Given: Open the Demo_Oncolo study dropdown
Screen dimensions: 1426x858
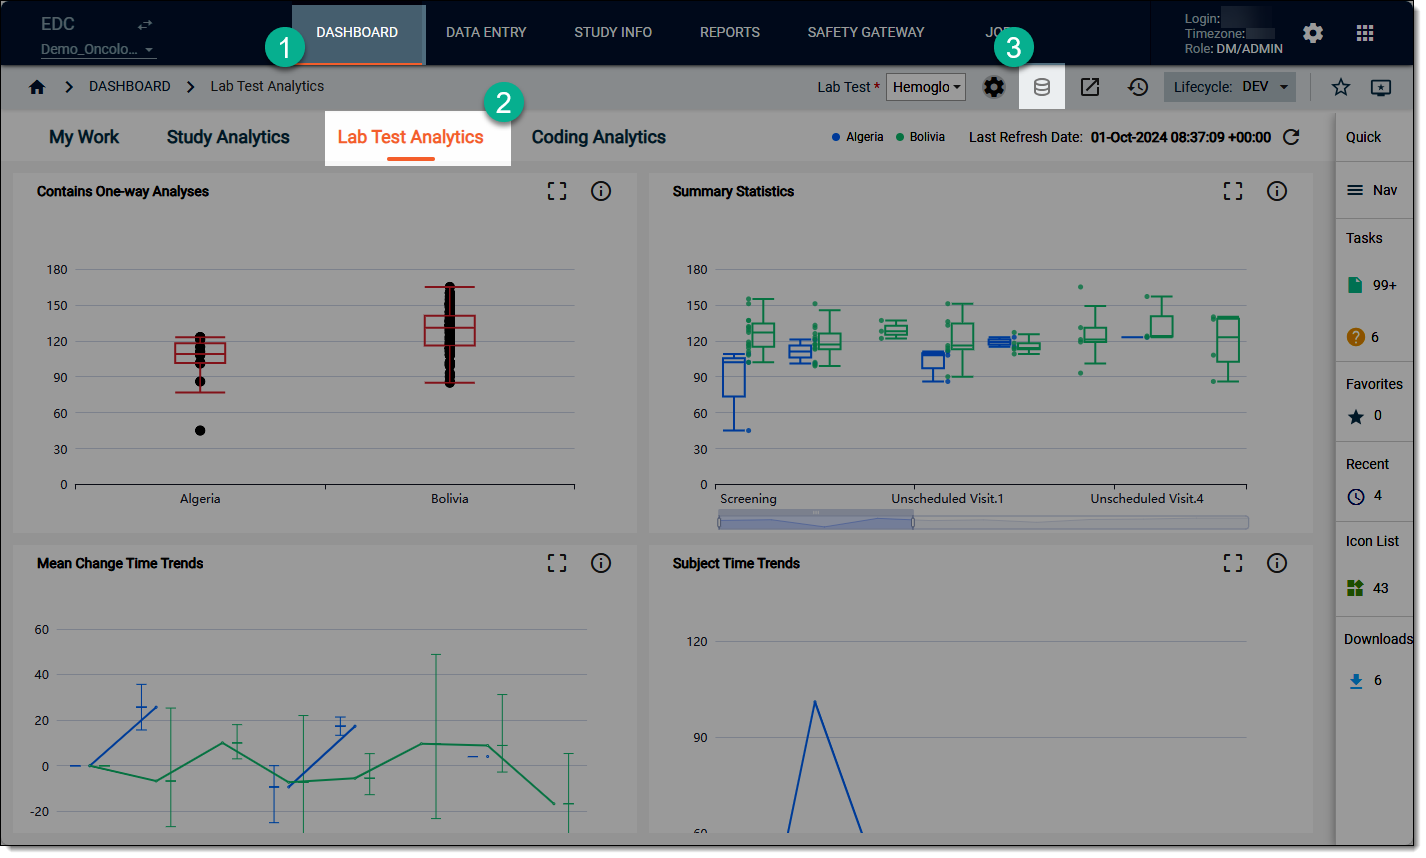Looking at the screenshot, I should [x=98, y=50].
